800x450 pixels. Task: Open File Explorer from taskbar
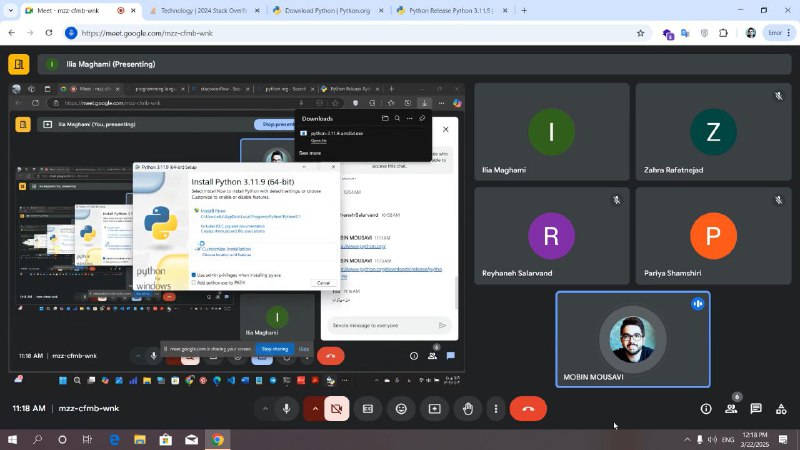click(x=140, y=439)
